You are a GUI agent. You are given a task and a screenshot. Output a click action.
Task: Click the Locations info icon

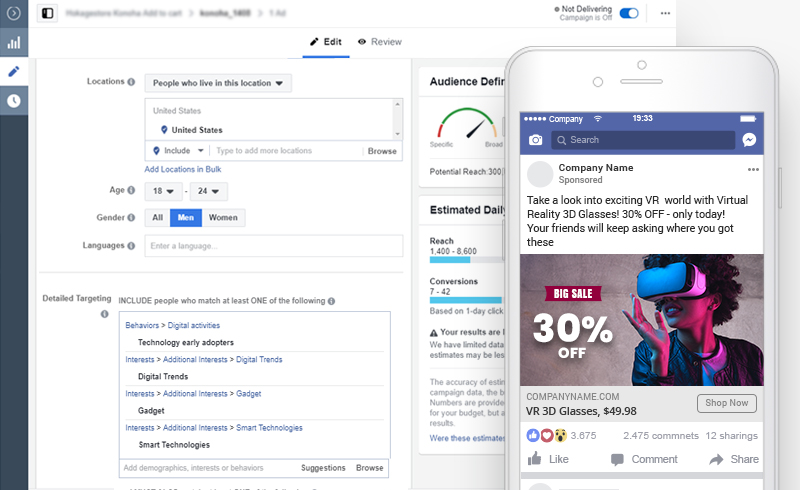pyautogui.click(x=131, y=82)
